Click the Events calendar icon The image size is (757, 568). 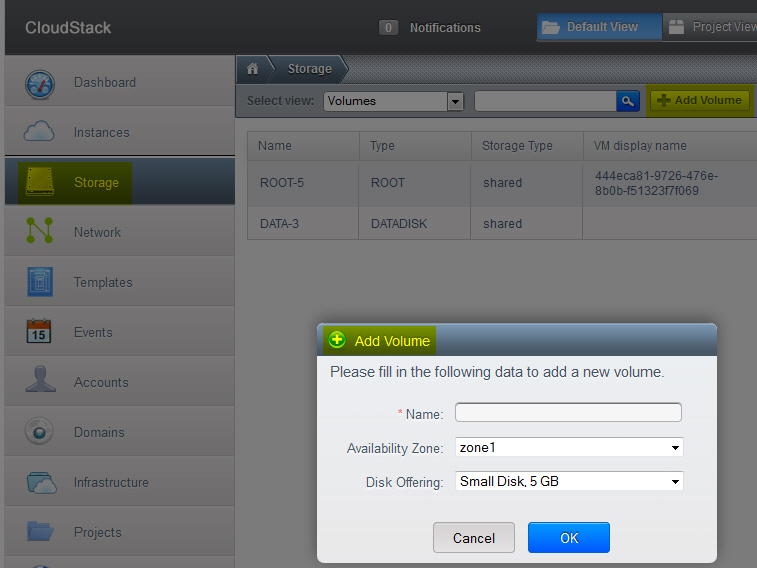pyautogui.click(x=40, y=332)
